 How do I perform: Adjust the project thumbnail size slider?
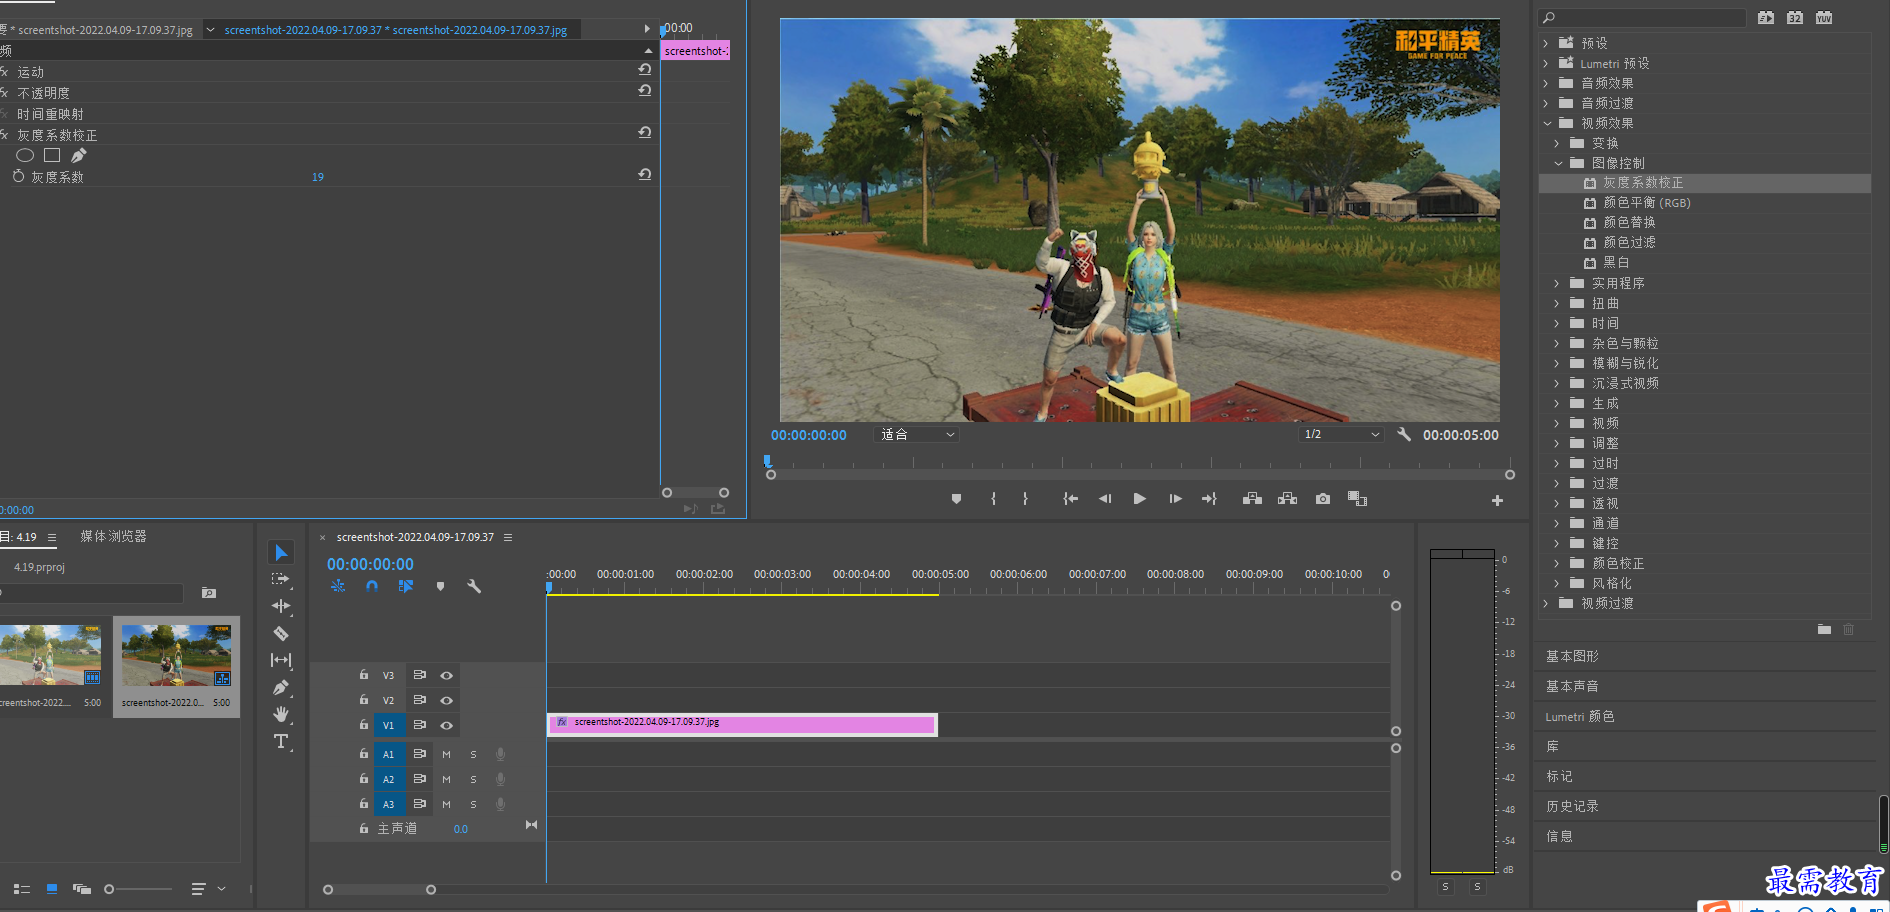tap(139, 889)
